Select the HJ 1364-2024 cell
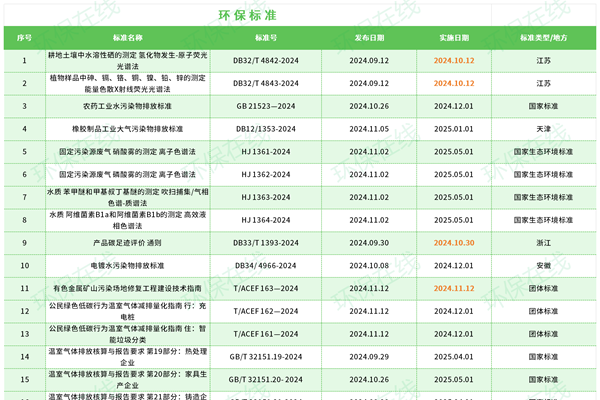The height and width of the screenshot is (400, 600). click(264, 219)
